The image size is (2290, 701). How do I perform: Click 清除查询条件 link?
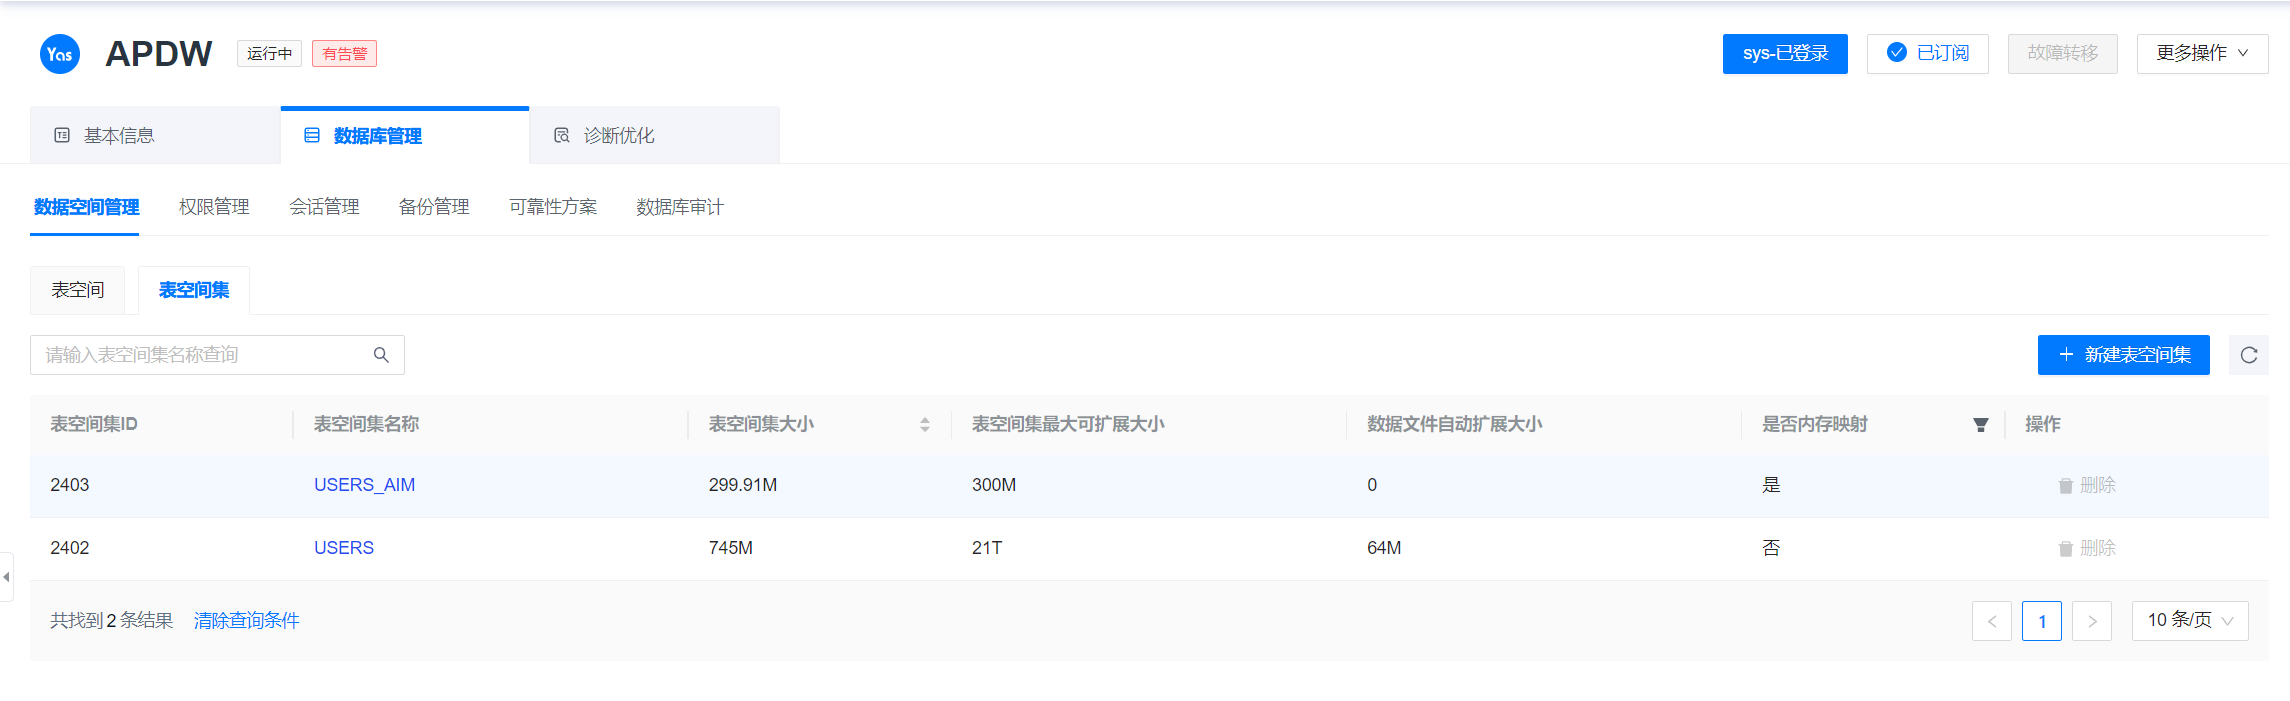coord(246,620)
